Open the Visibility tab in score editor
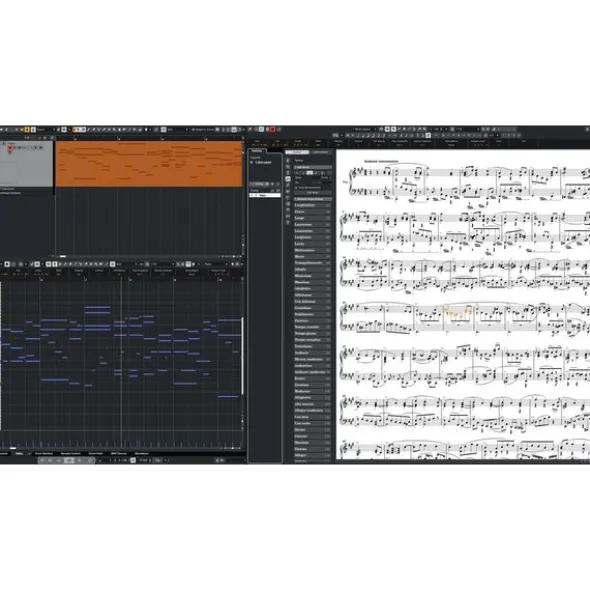This screenshot has height=591, width=590. [257, 151]
